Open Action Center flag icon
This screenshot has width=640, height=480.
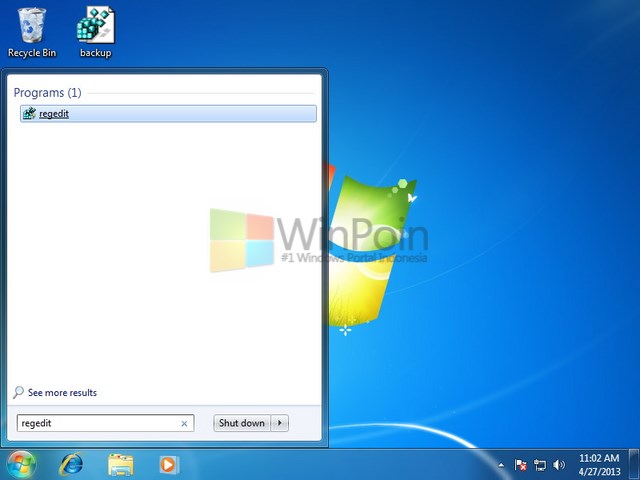point(520,465)
